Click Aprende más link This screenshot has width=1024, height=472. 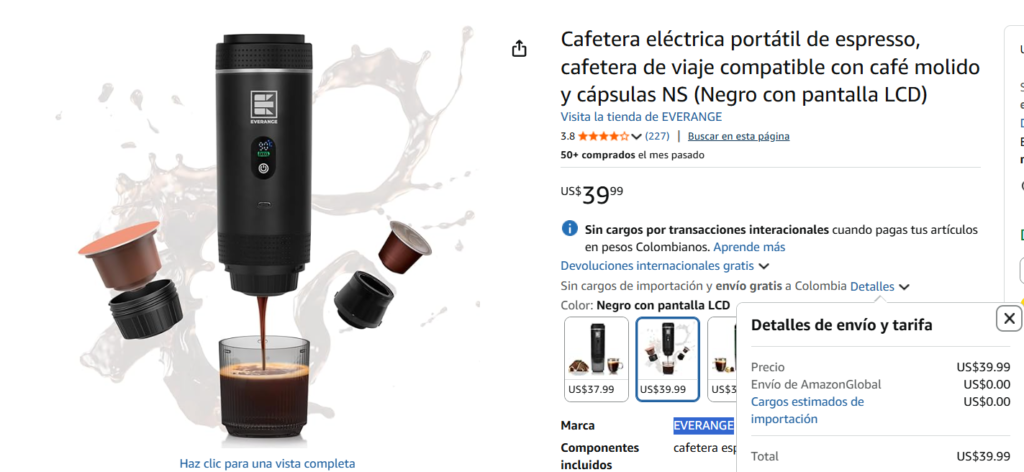pos(749,247)
